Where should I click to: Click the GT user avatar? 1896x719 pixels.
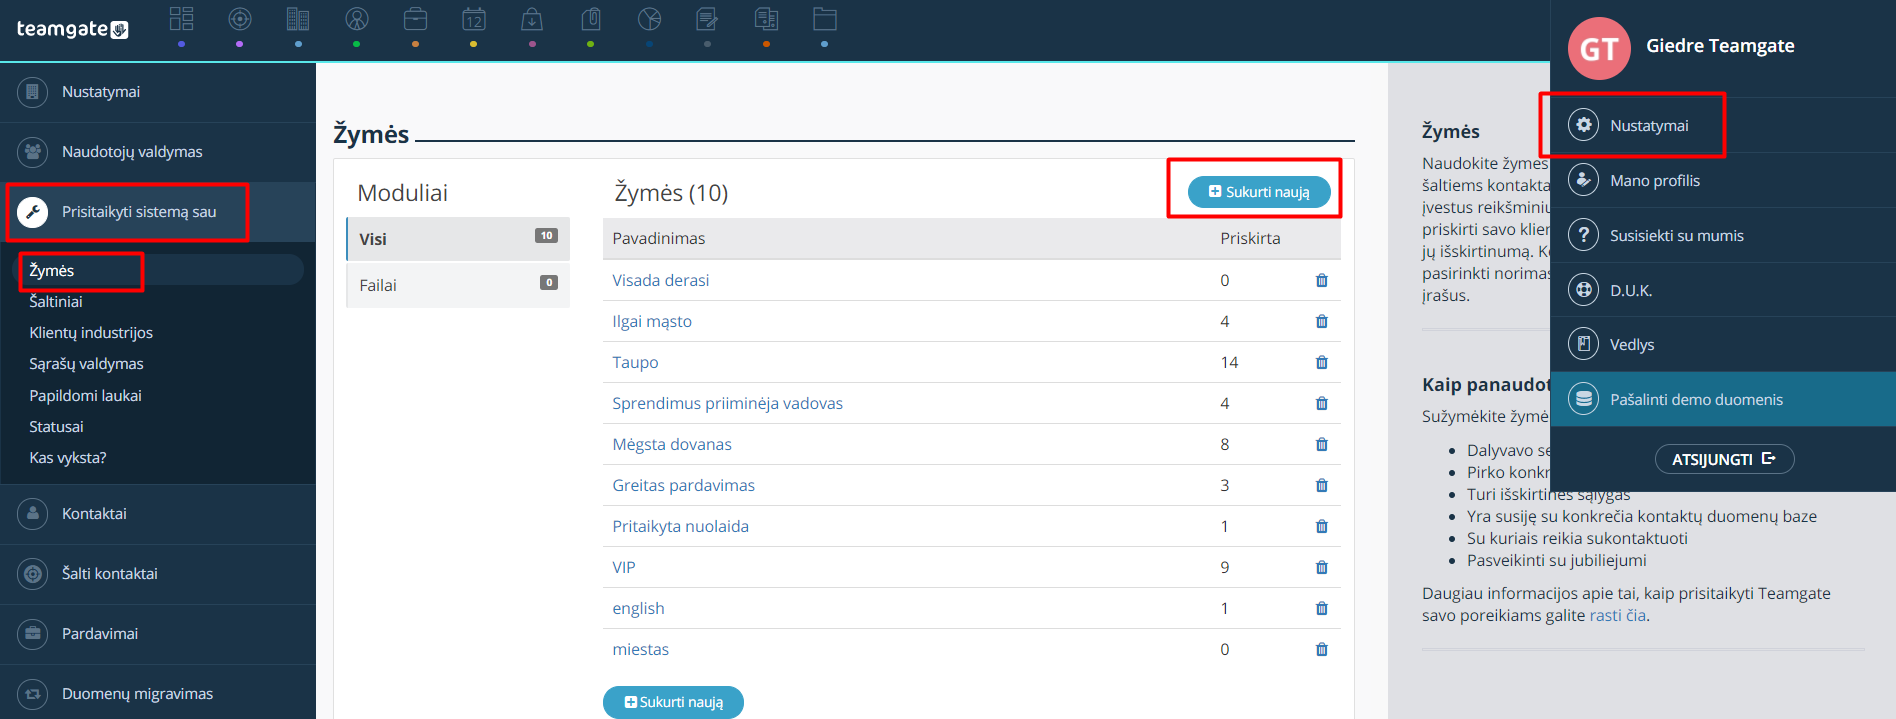1599,48
